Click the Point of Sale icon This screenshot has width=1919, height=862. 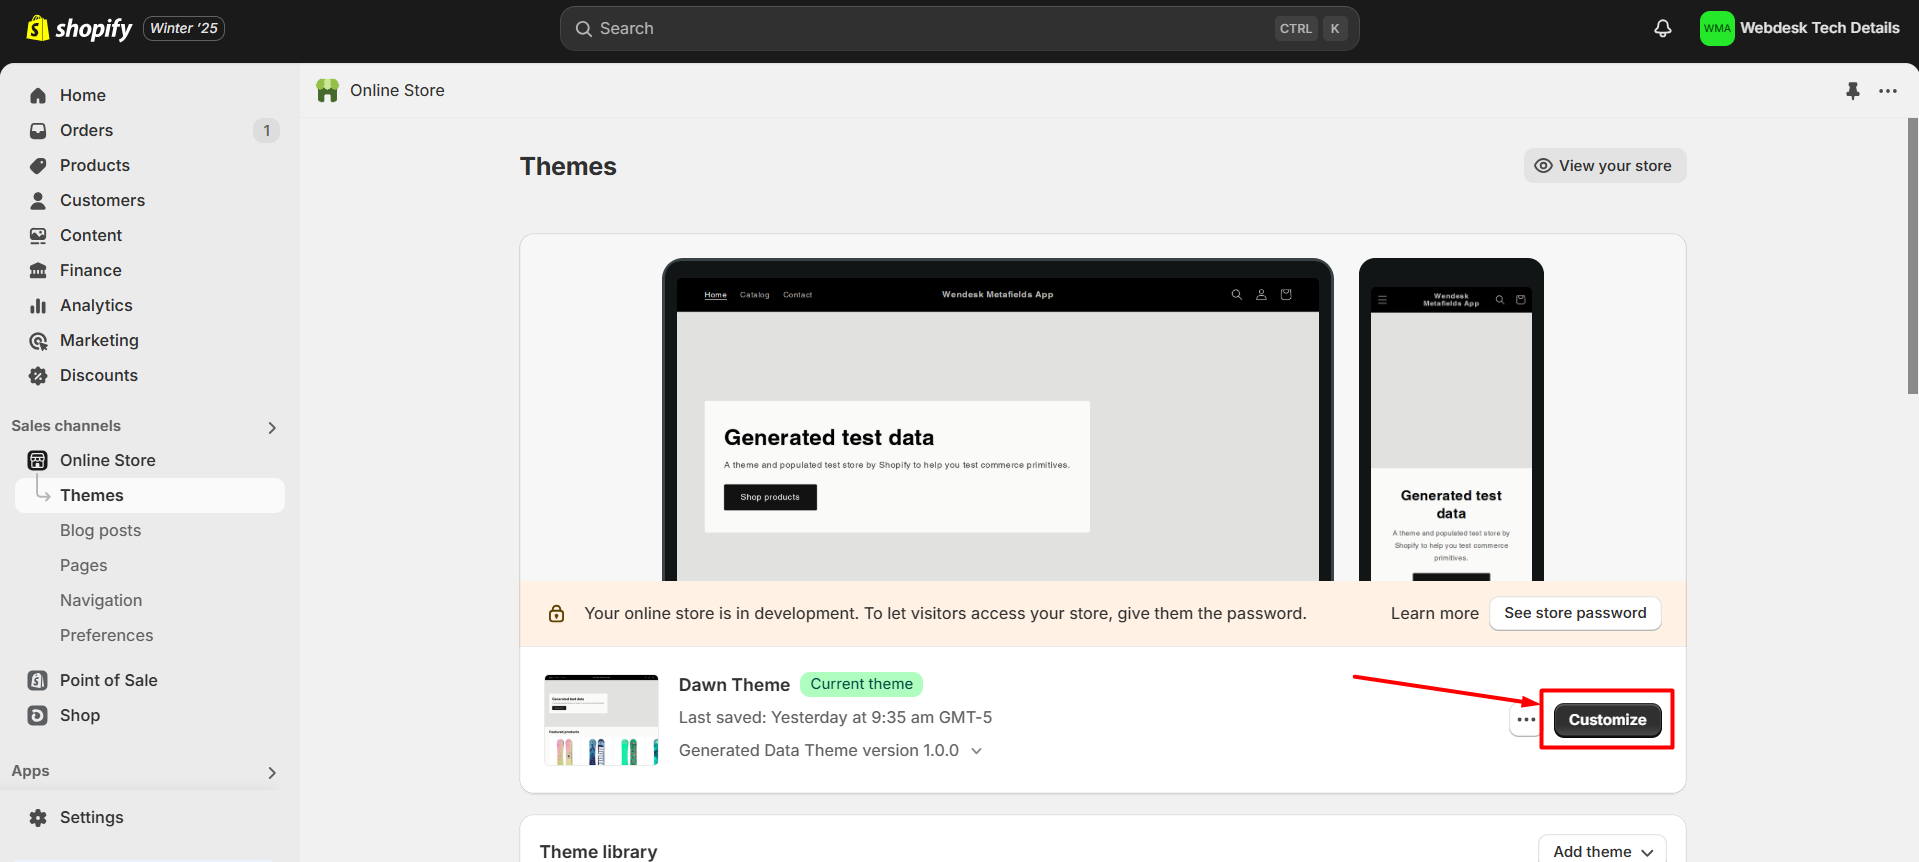pos(38,680)
